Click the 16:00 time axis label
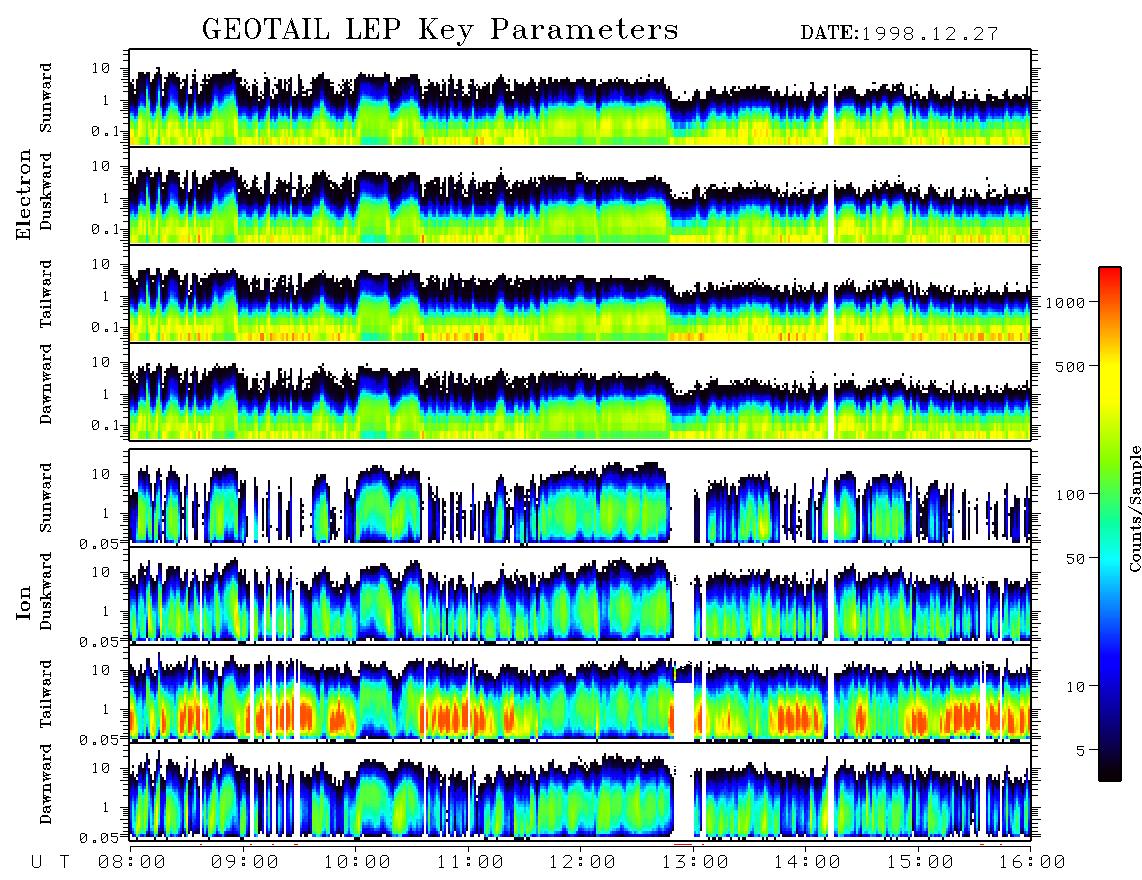This screenshot has width=1142, height=880. (1032, 862)
